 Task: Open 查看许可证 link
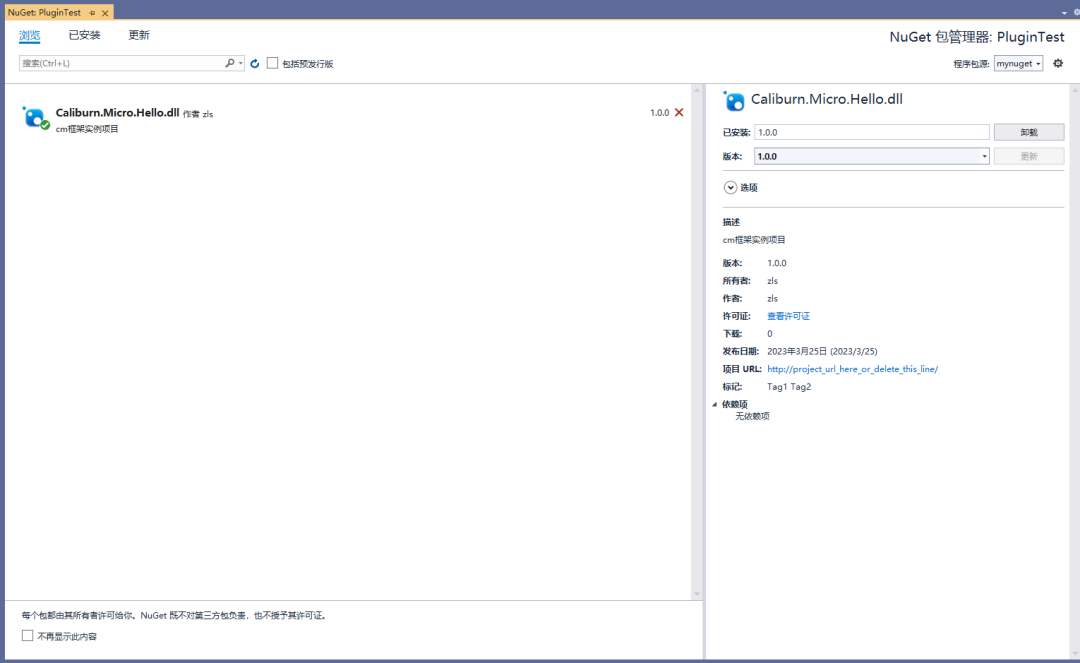click(788, 316)
